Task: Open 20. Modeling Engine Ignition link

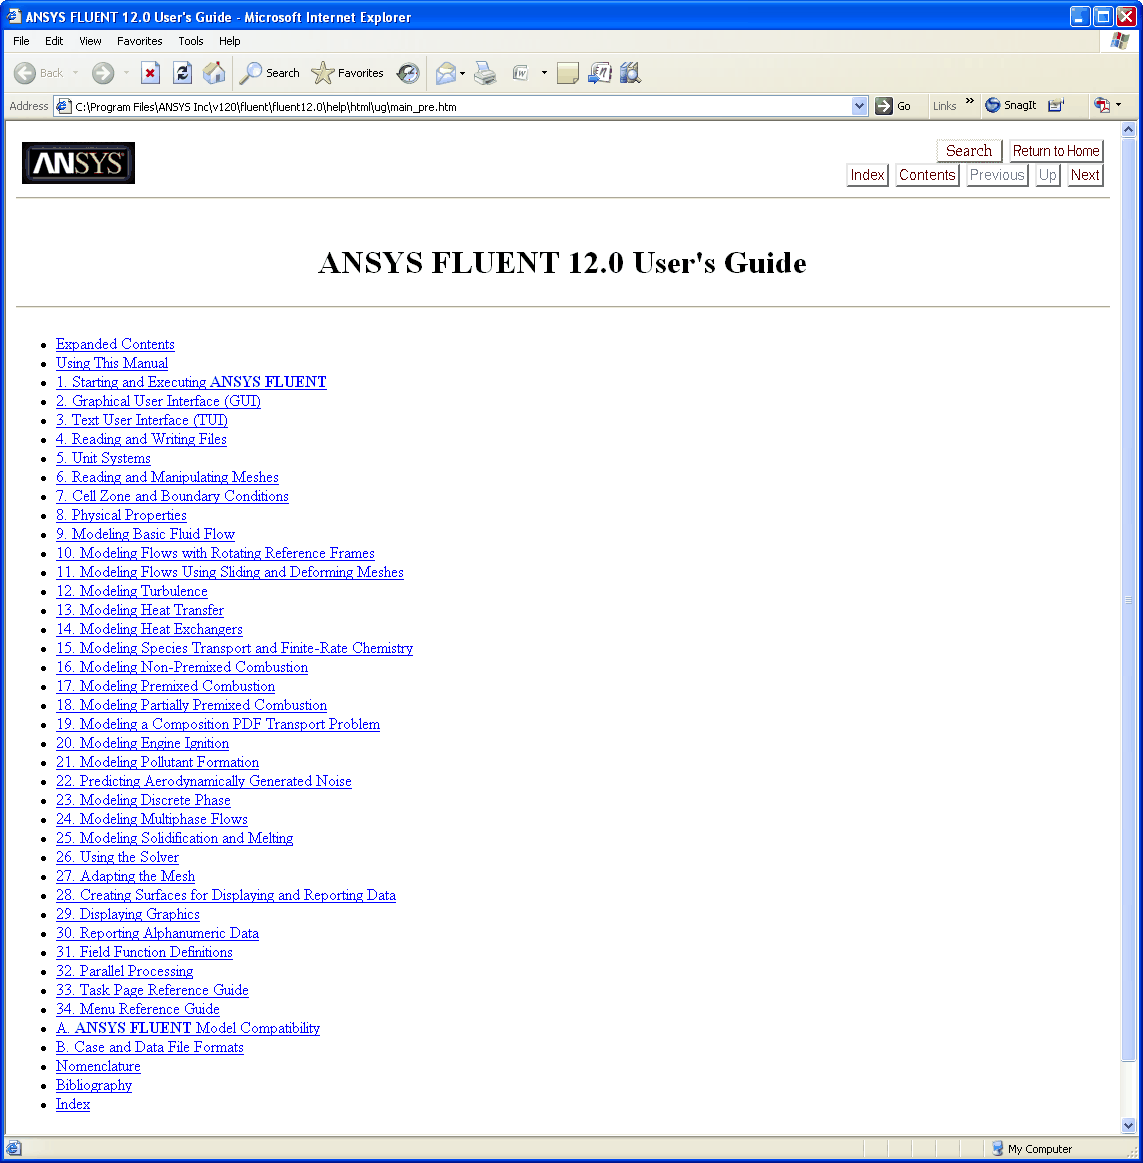Action: (142, 743)
